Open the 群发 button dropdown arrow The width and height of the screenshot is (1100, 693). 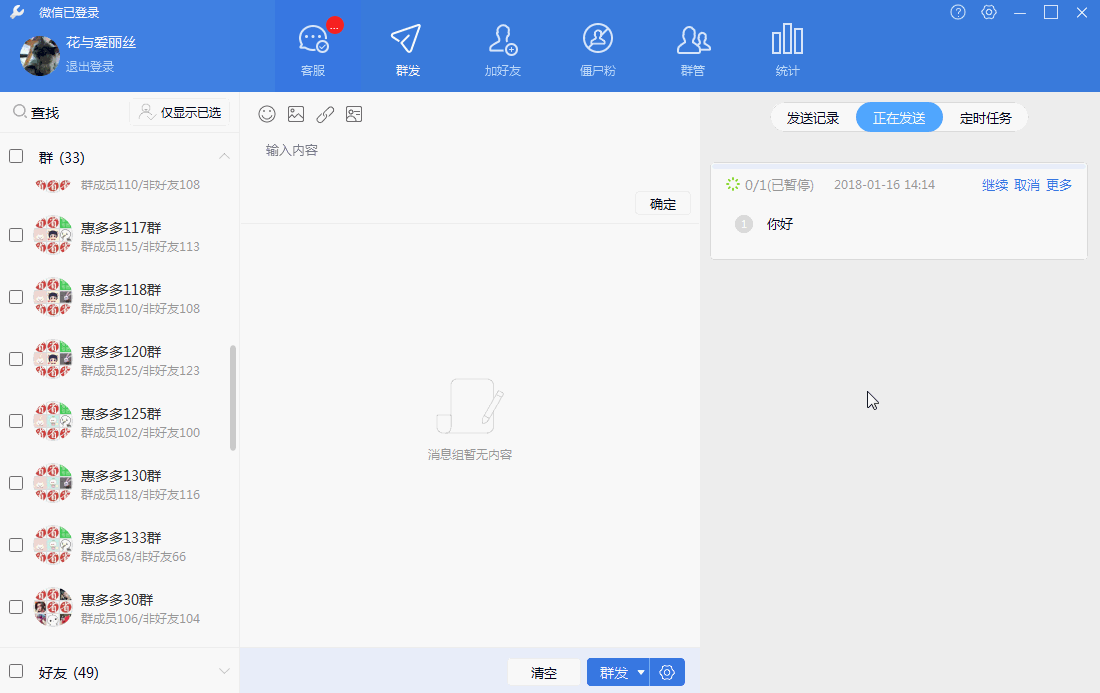(x=641, y=673)
